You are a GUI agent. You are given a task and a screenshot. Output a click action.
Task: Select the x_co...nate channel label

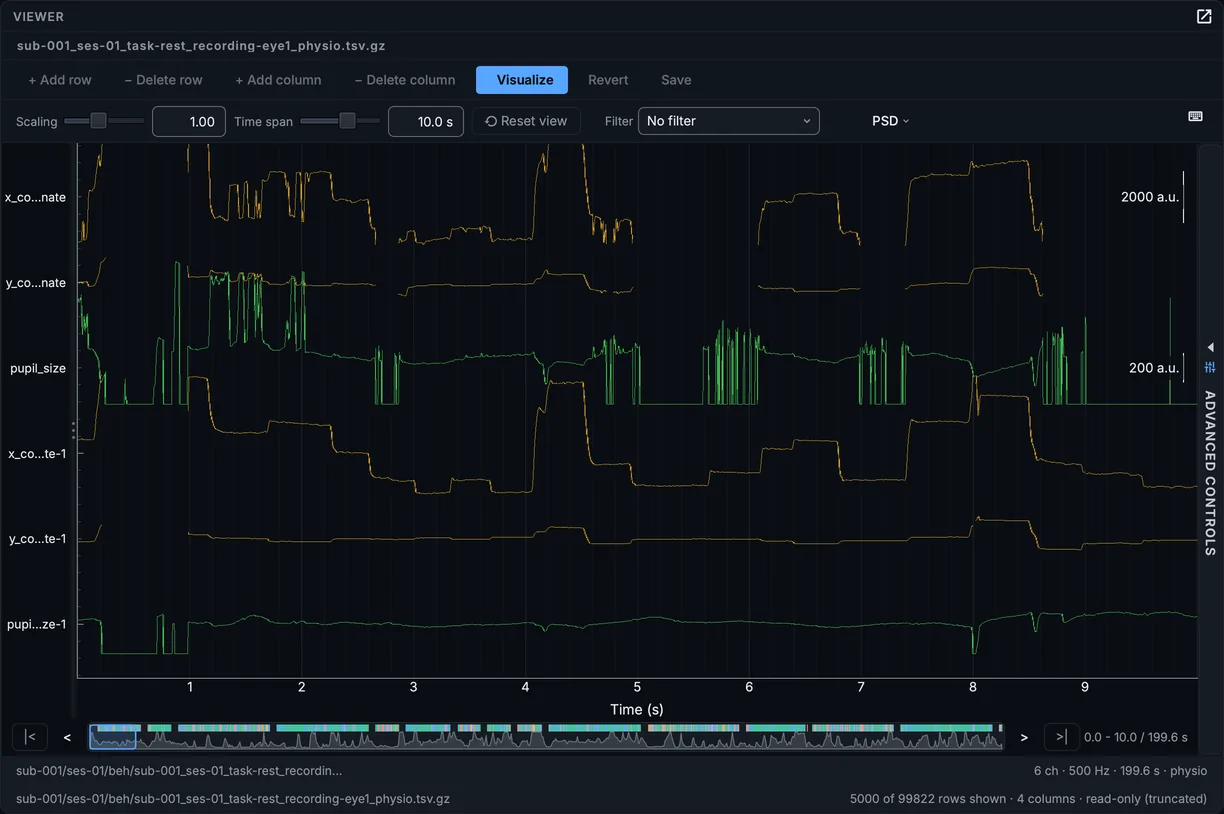tap(36, 197)
